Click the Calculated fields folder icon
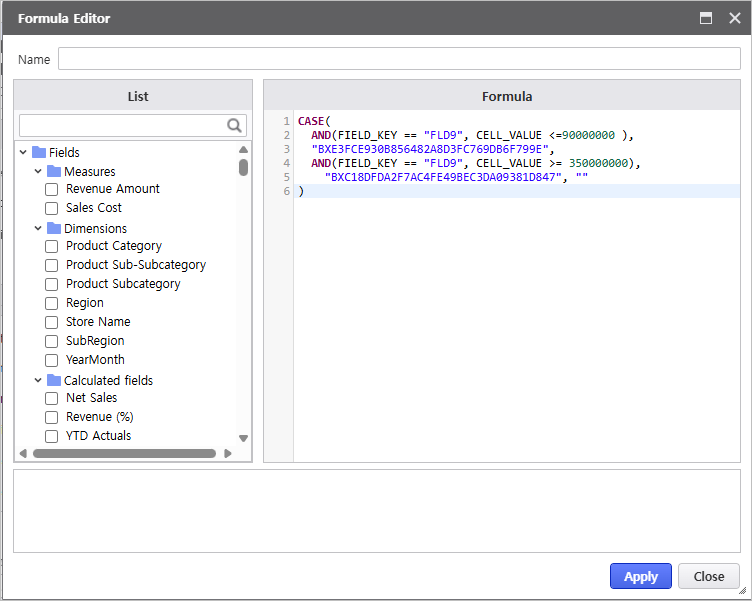Image resolution: width=752 pixels, height=601 pixels. (x=54, y=381)
